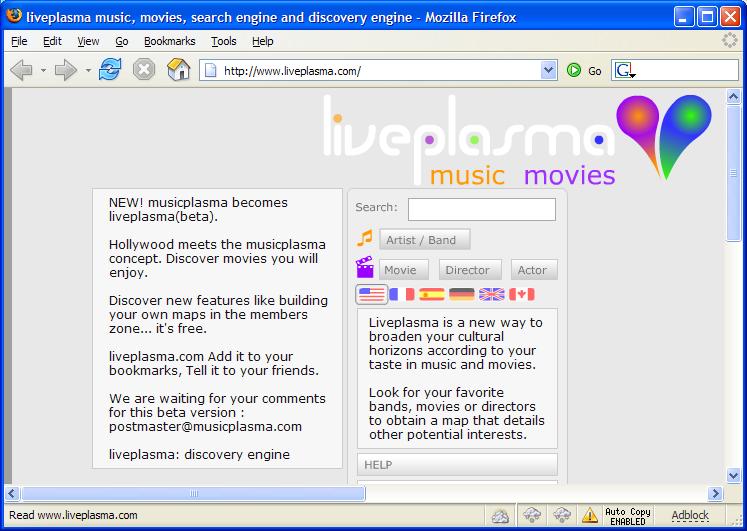Select the Spanish flag
This screenshot has width=747, height=531.
point(432,294)
